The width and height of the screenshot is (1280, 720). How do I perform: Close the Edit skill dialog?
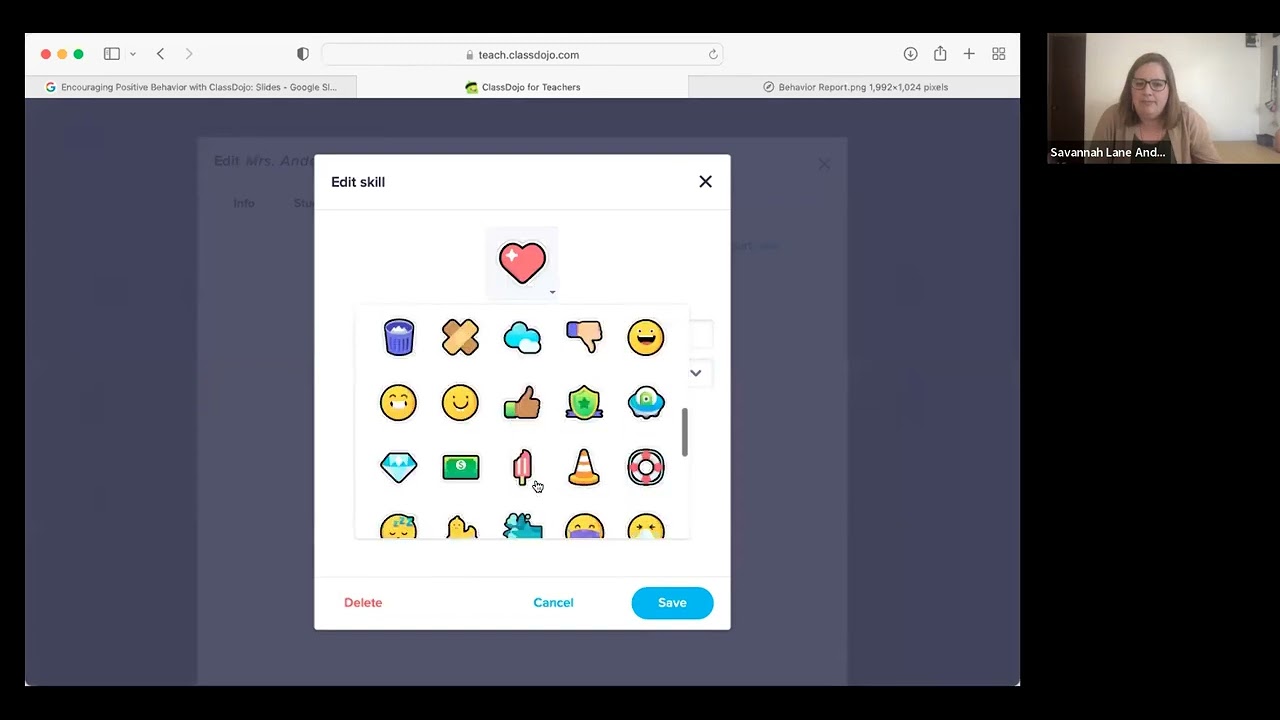pos(705,181)
